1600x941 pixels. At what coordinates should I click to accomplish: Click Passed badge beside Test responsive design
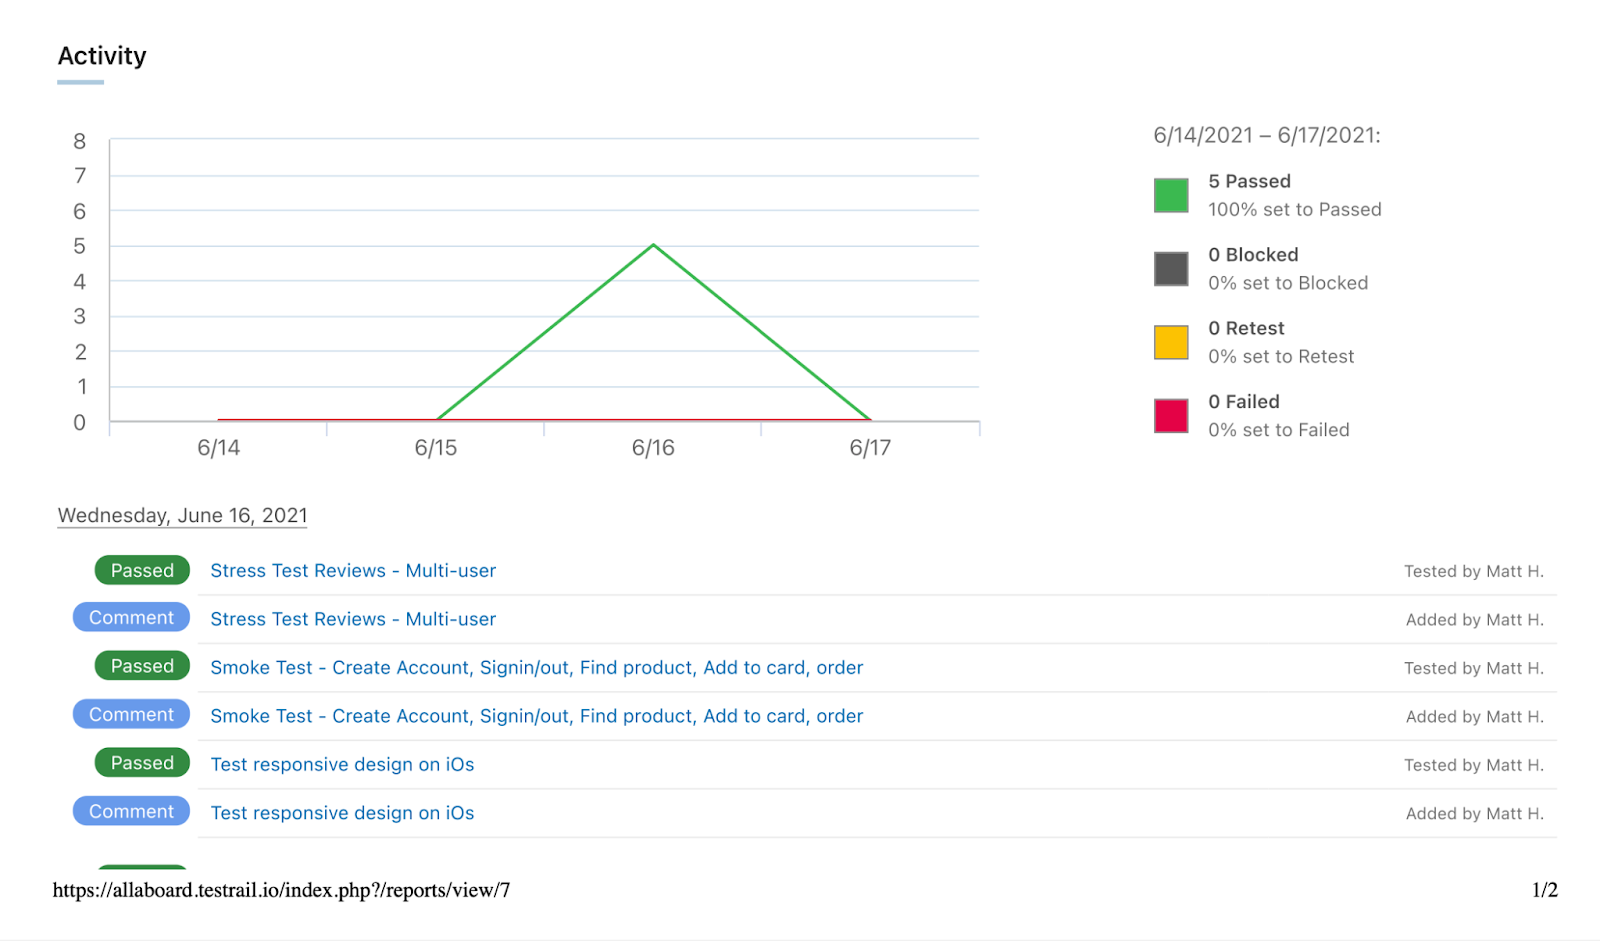coord(142,763)
